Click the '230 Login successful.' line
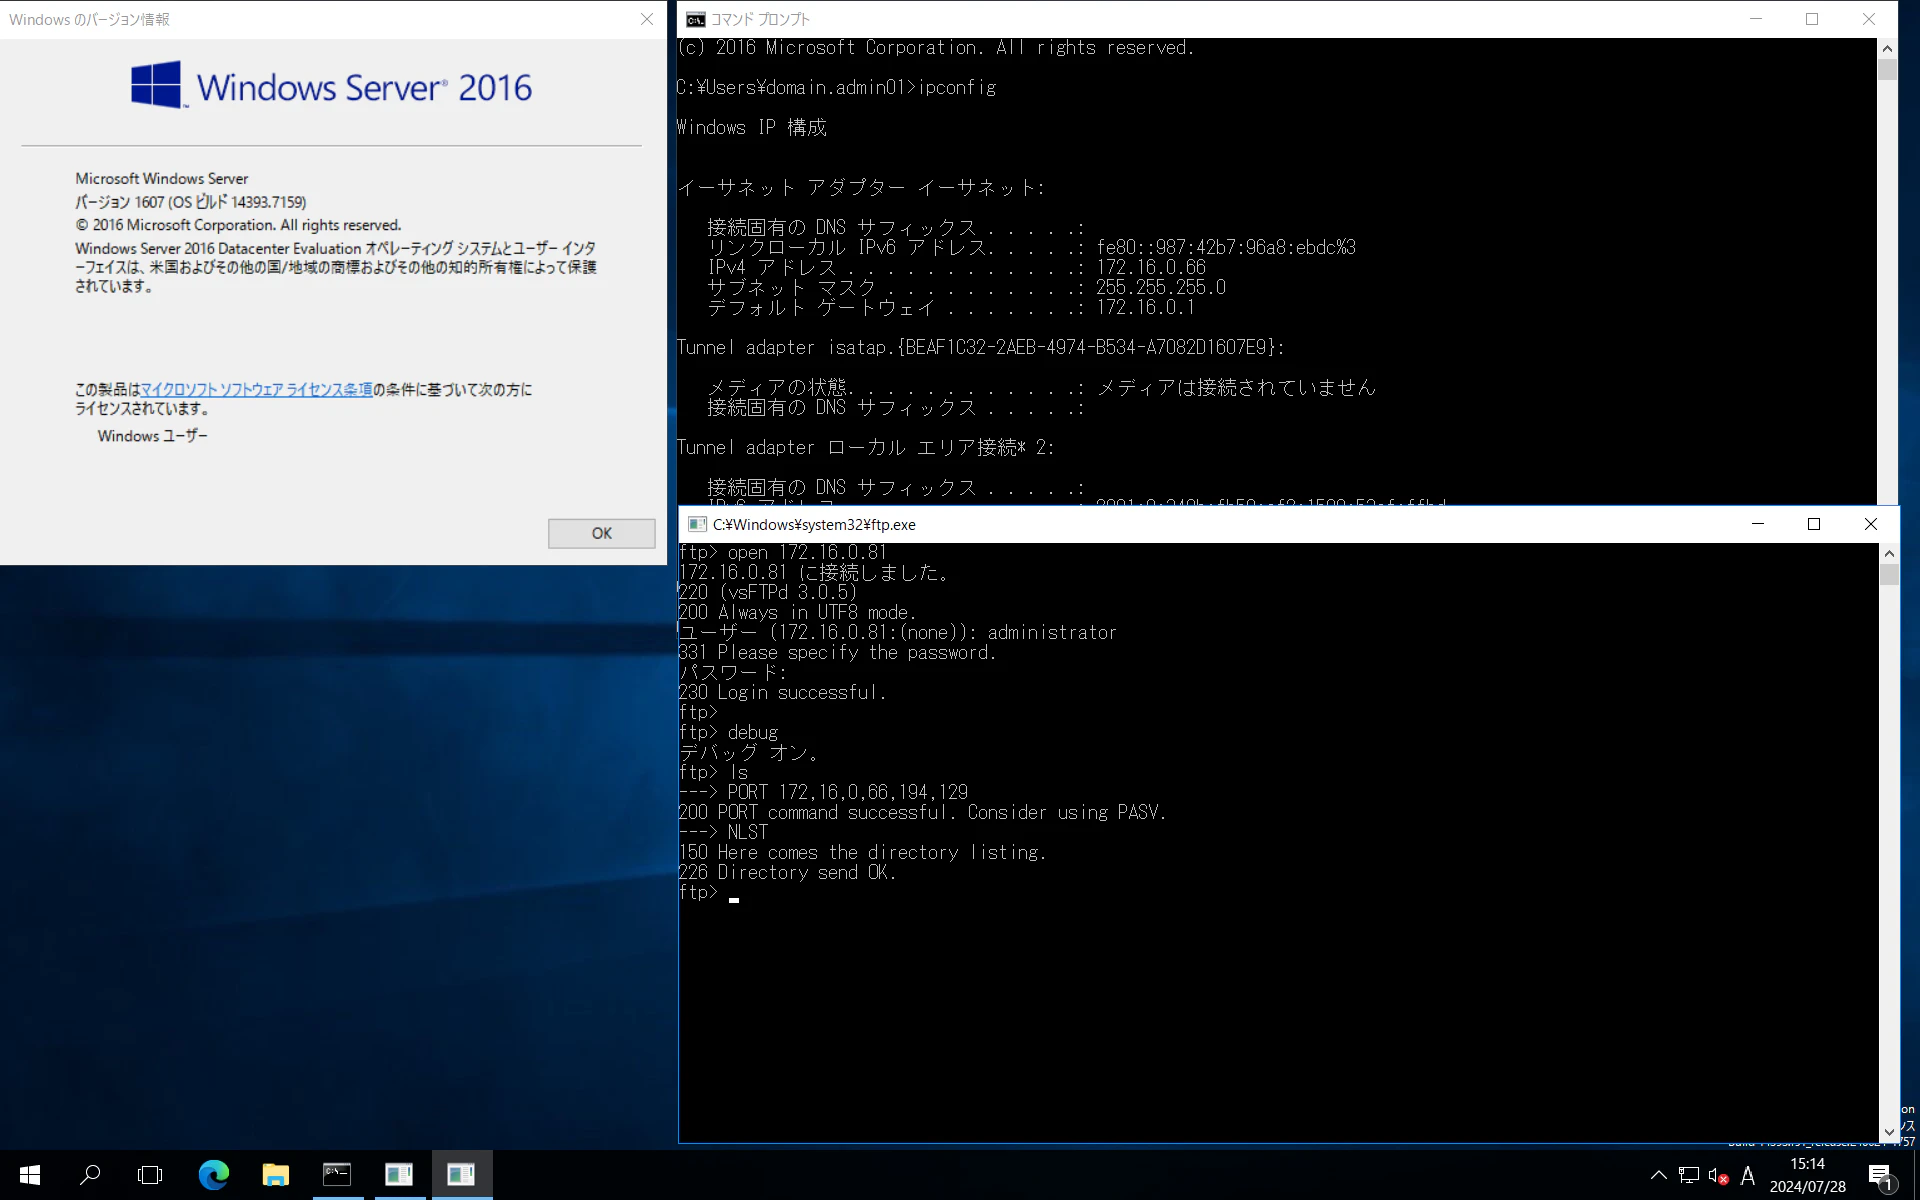 click(782, 692)
